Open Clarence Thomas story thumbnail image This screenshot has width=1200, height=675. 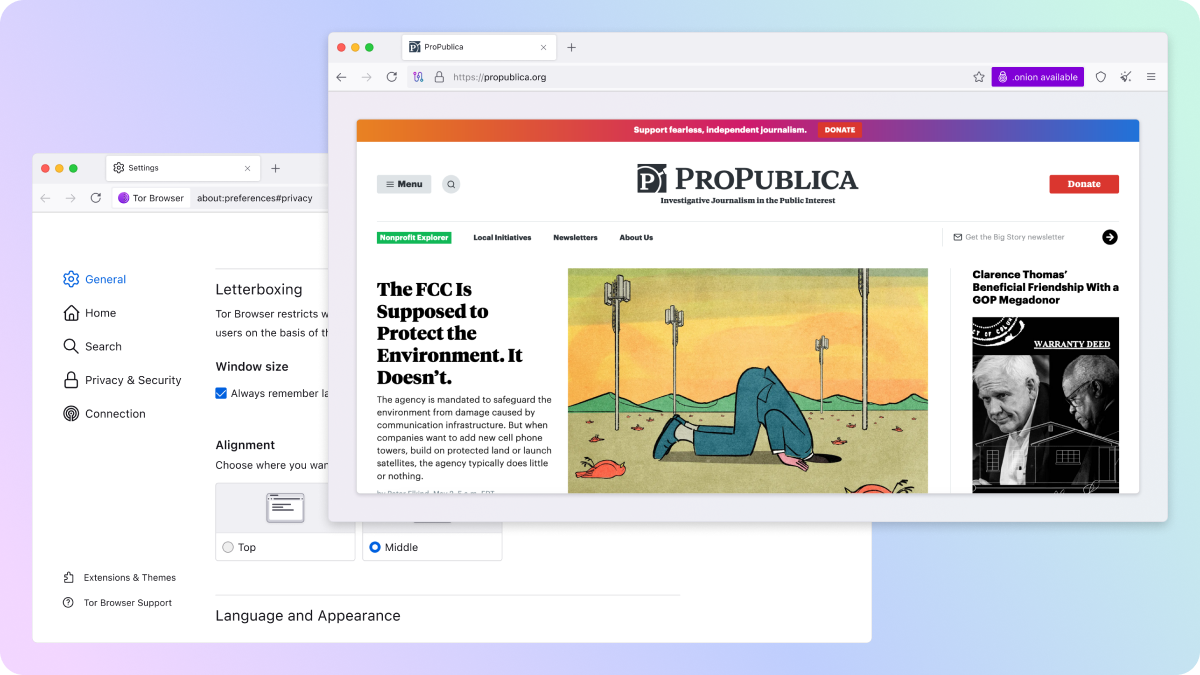tap(1045, 404)
